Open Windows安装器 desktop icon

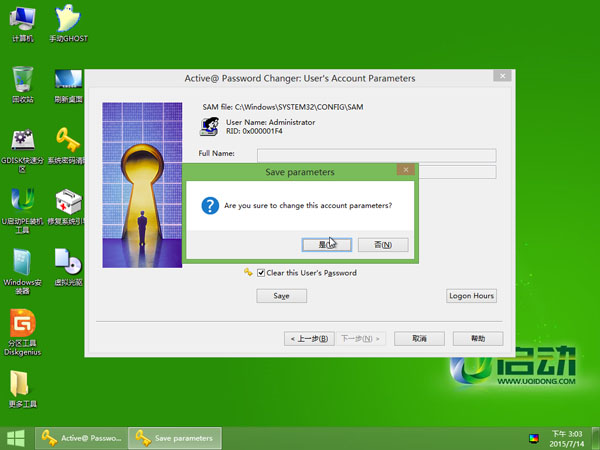[x=23, y=271]
